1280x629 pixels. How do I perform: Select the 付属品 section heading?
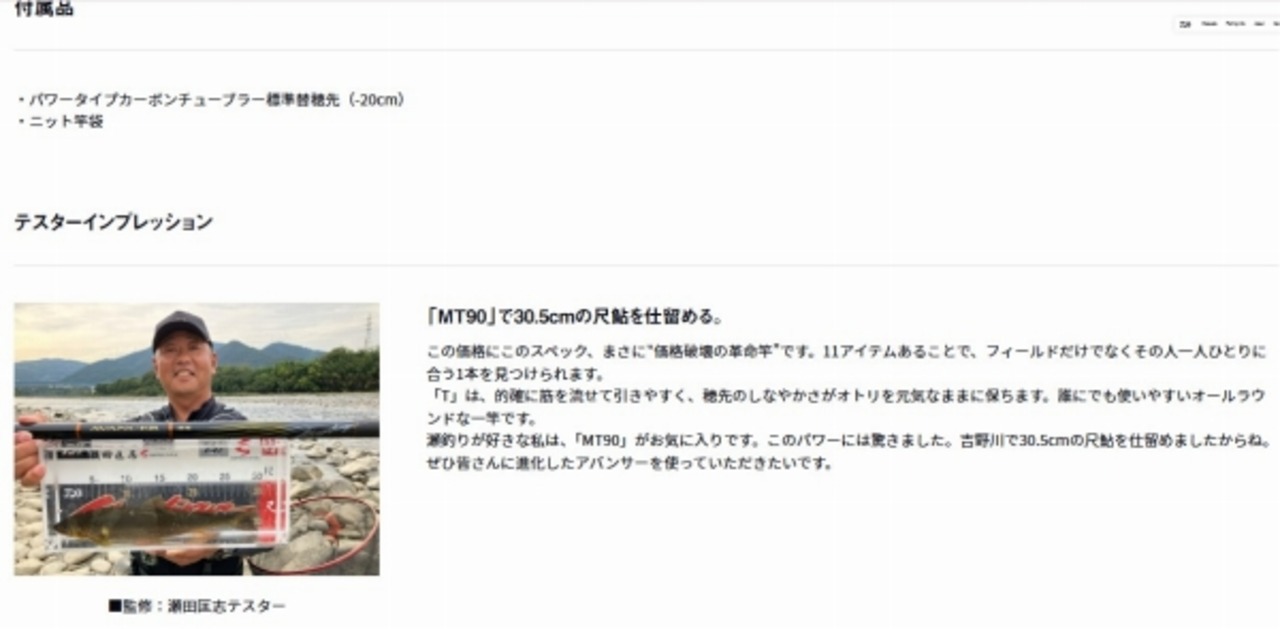[44, 9]
